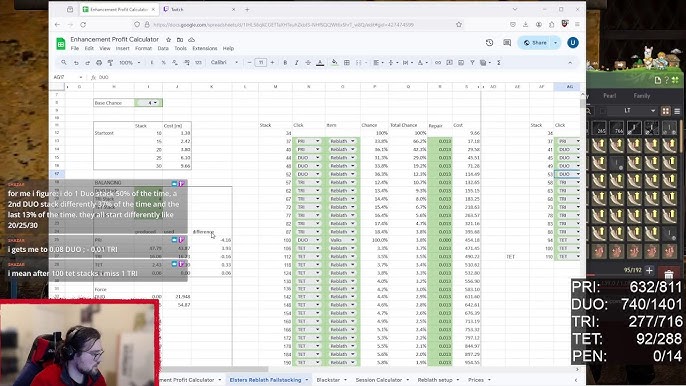The image size is (686, 386).
Task: Insert a chart from the toolbar
Action: click(461, 63)
